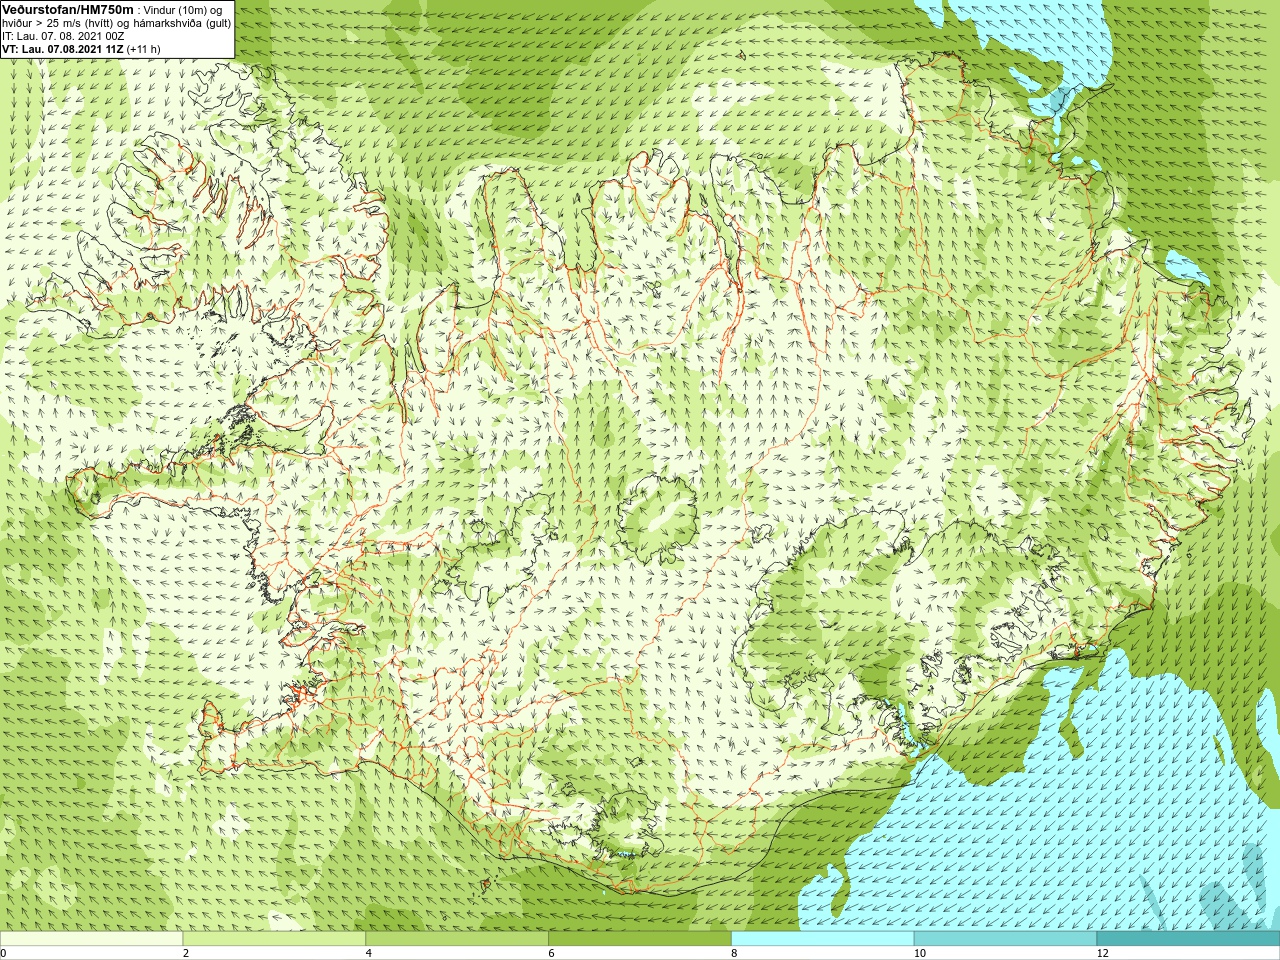Click the legend scale label "0"

coord(4,954)
